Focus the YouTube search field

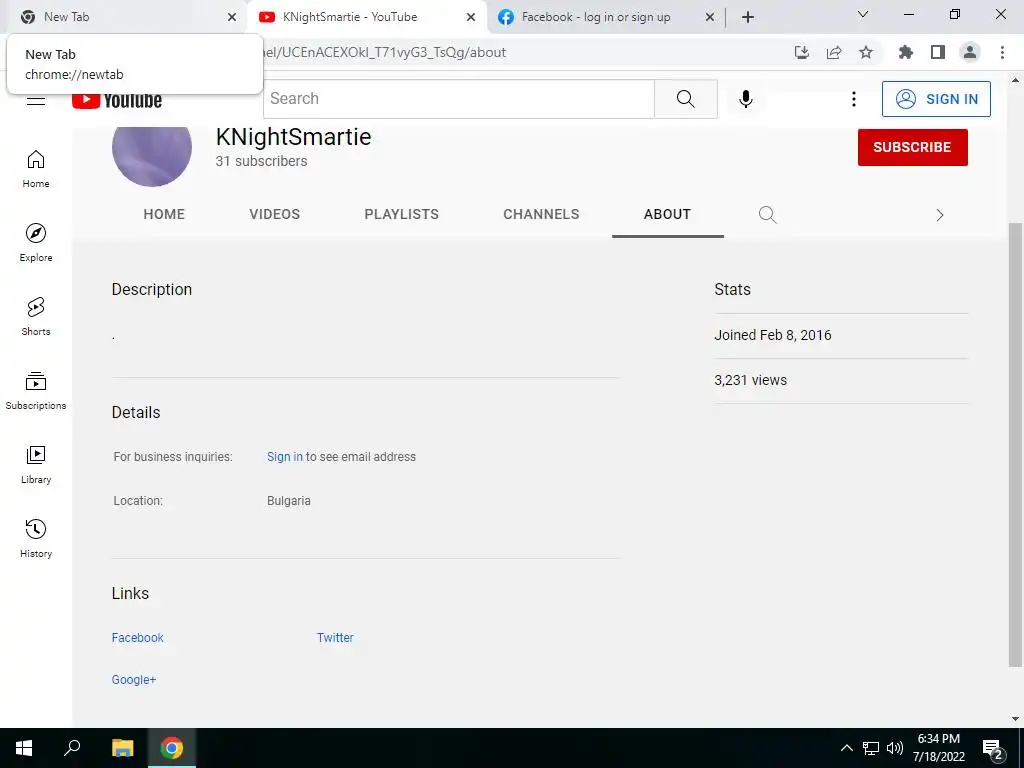pos(459,99)
